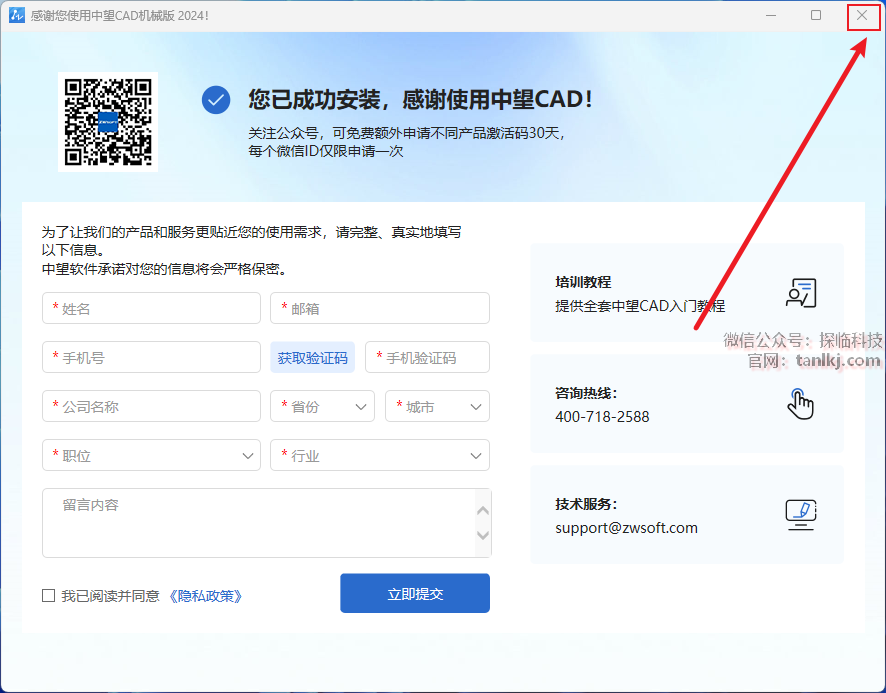Click the ZWCAD app icon in title bar

[x=16, y=15]
